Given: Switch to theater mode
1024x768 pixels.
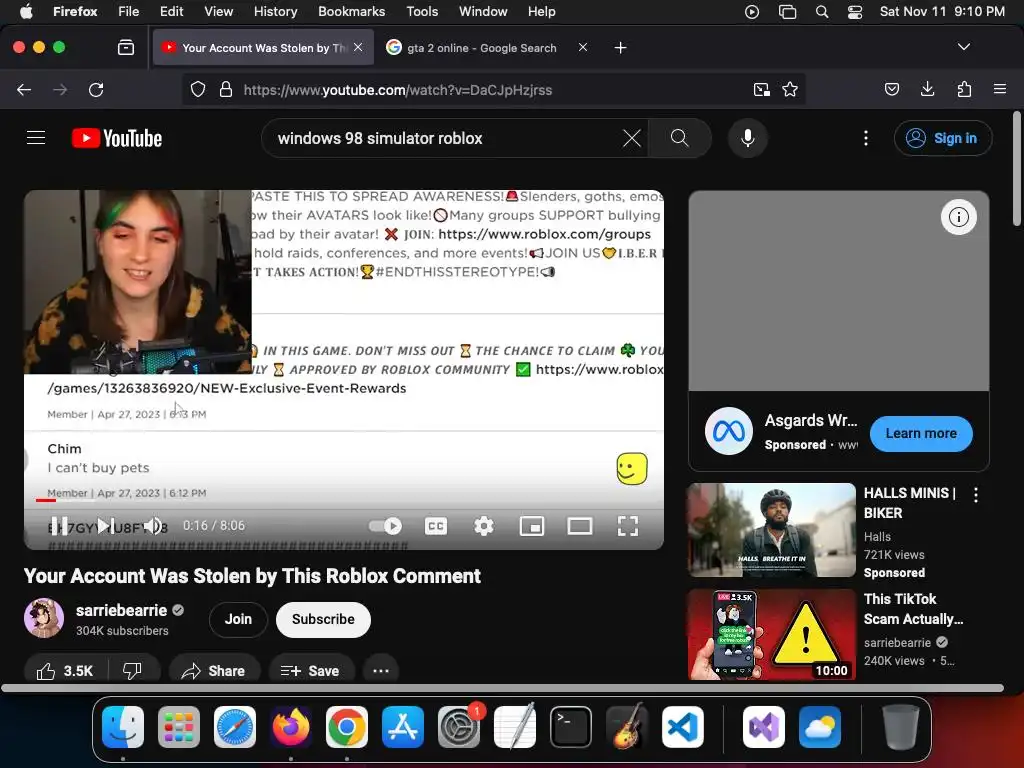Looking at the screenshot, I should tap(580, 526).
